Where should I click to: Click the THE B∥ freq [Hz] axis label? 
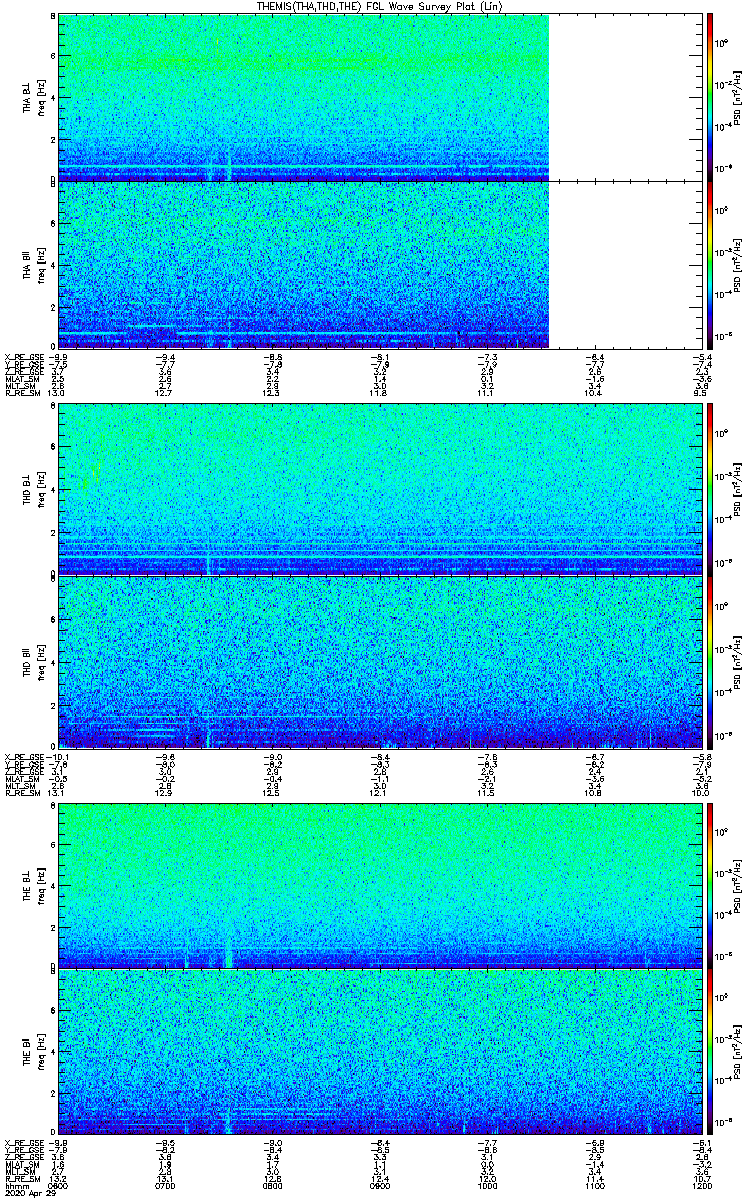point(40,1052)
